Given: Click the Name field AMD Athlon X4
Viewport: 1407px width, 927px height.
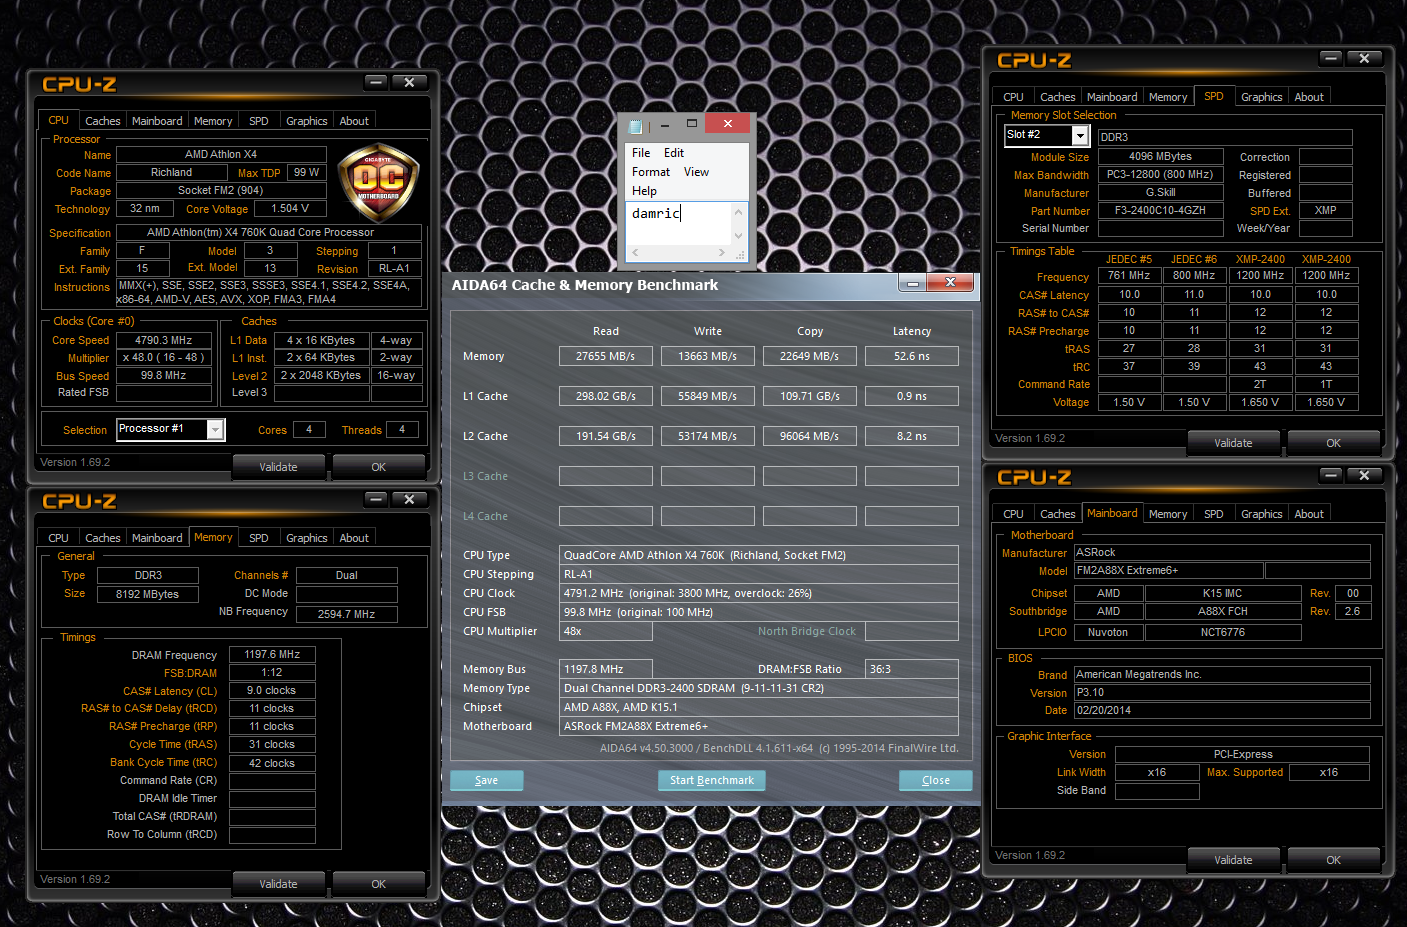Looking at the screenshot, I should [x=221, y=155].
